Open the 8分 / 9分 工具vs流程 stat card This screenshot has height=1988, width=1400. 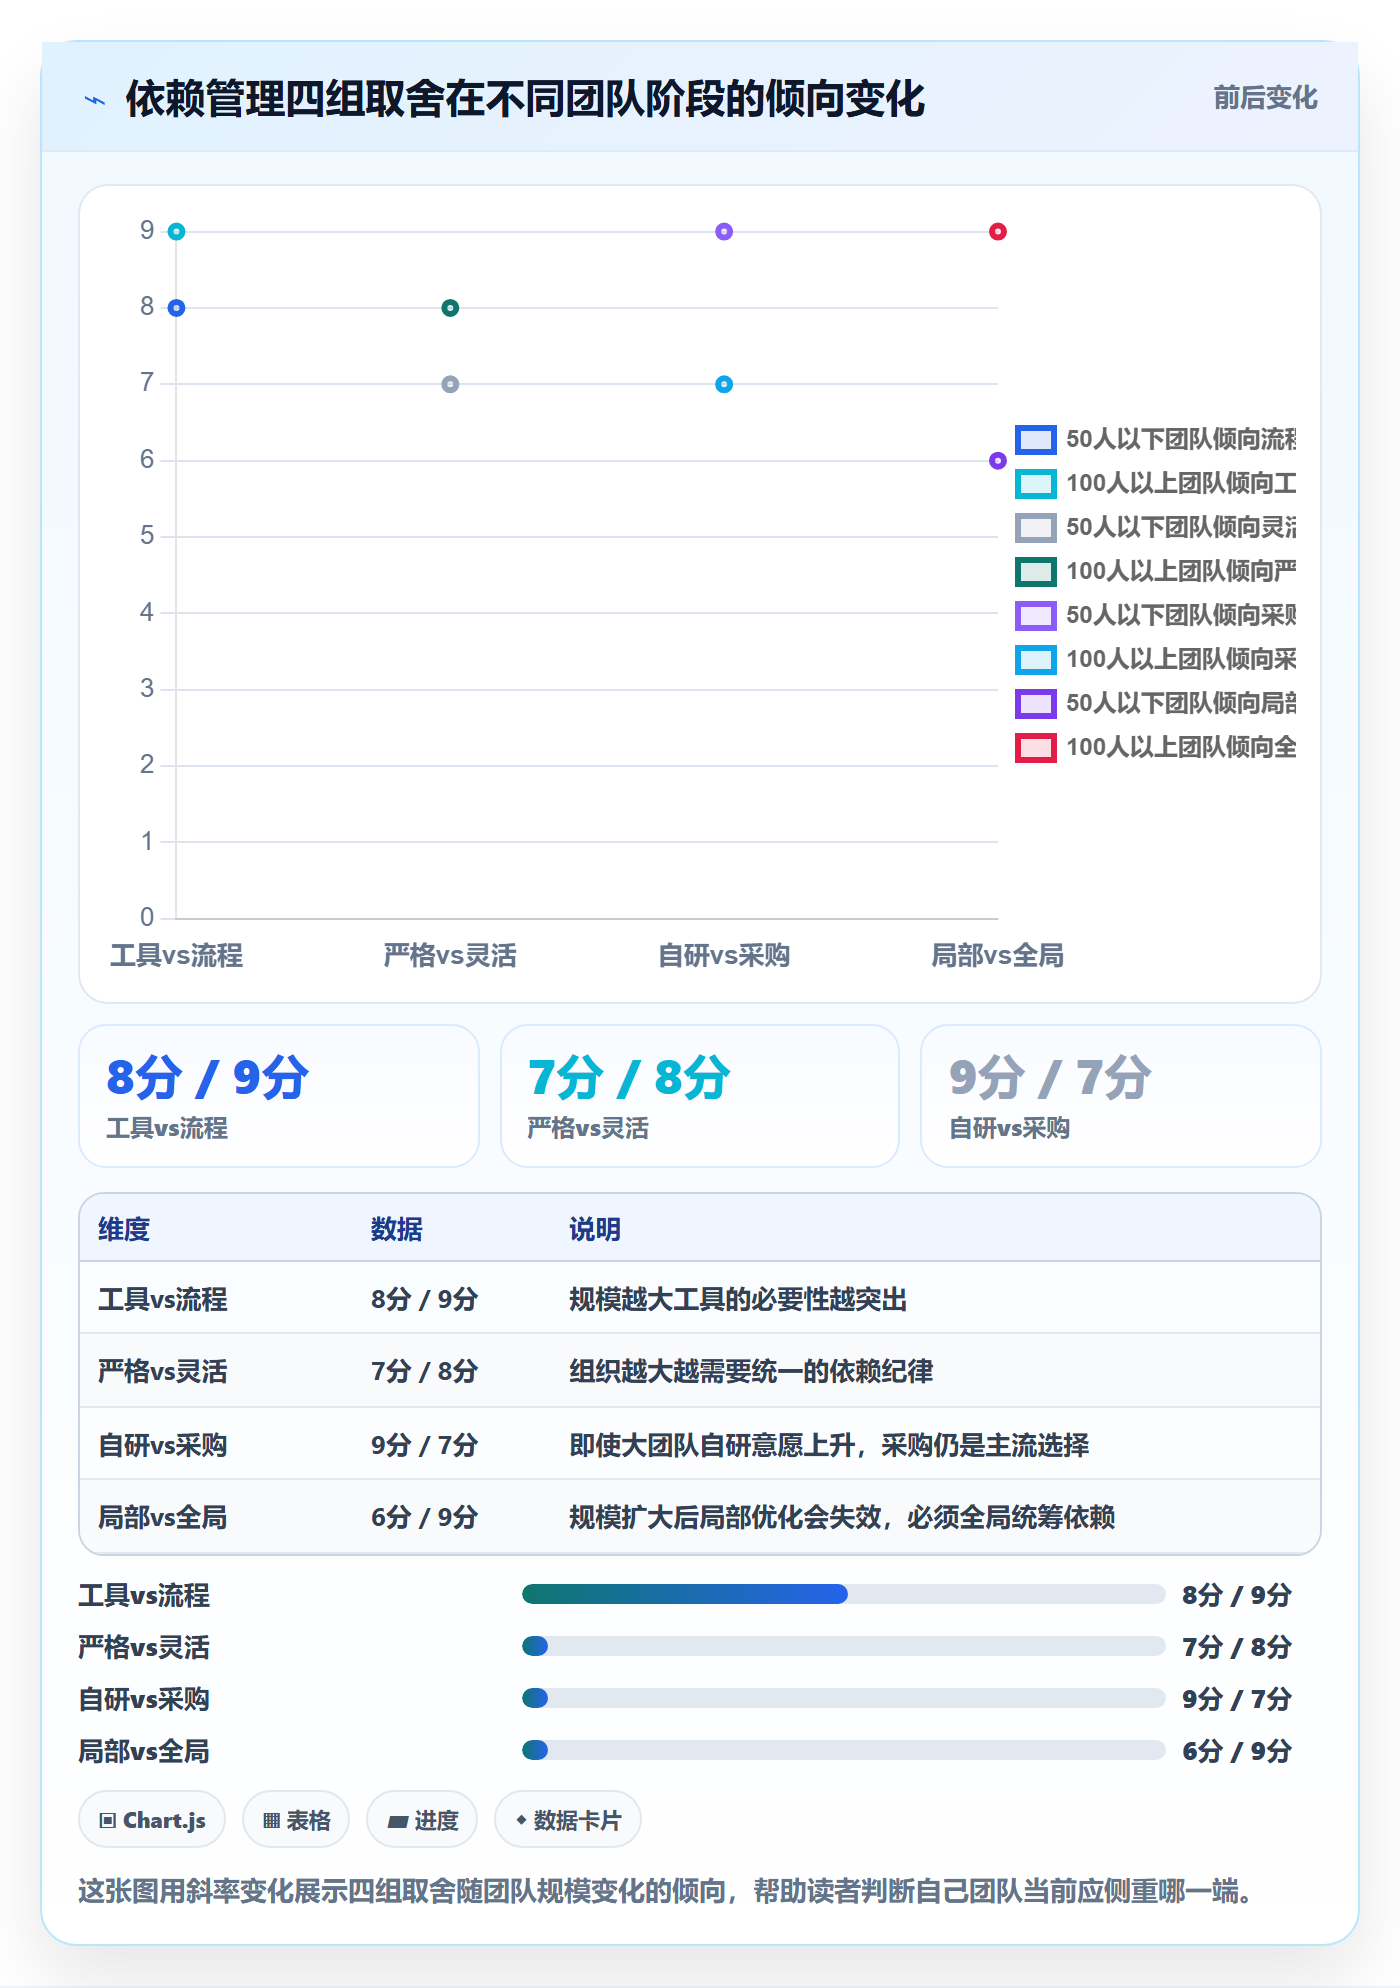[x=279, y=1096]
